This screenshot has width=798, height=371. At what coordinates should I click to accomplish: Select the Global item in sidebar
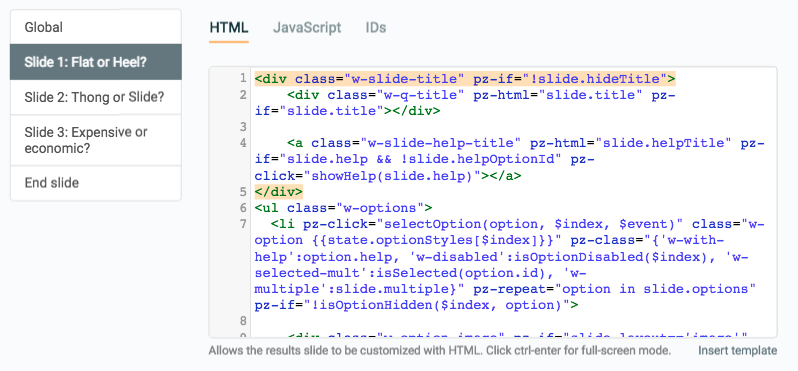tap(96, 27)
